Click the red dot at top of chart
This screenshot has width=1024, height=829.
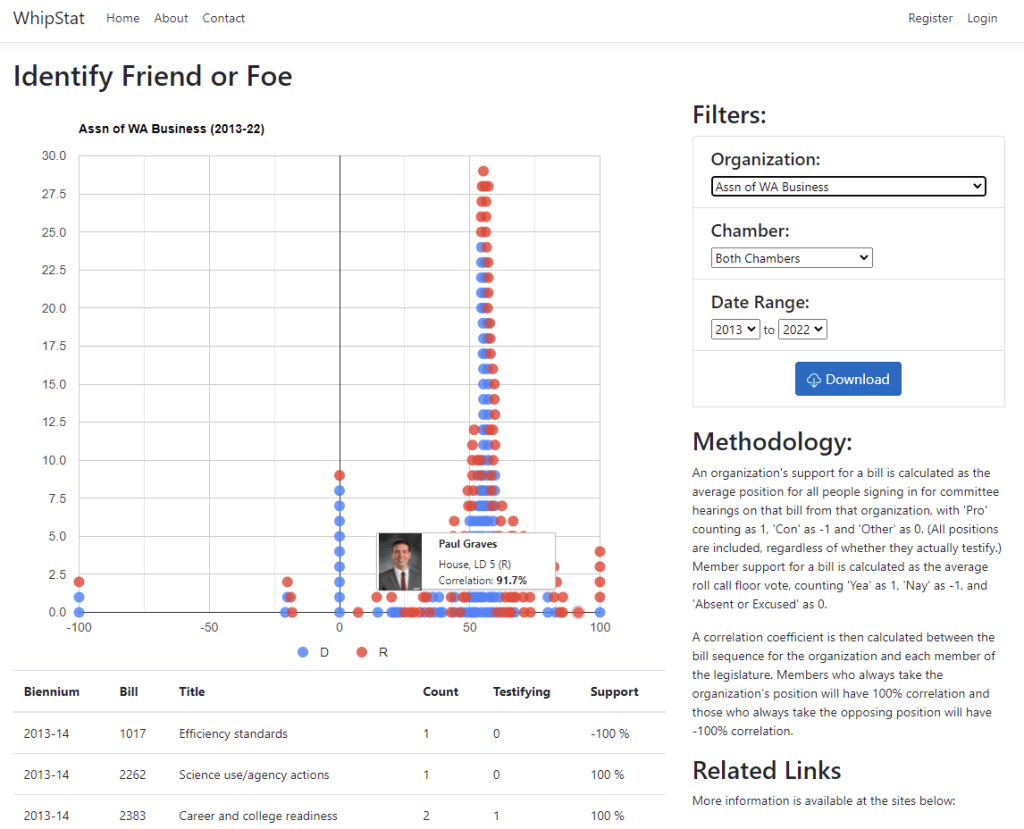tap(483, 171)
